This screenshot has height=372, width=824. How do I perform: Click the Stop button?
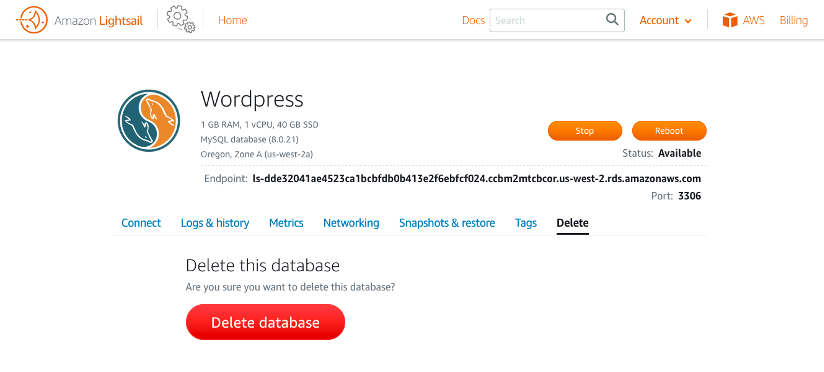[x=585, y=131]
